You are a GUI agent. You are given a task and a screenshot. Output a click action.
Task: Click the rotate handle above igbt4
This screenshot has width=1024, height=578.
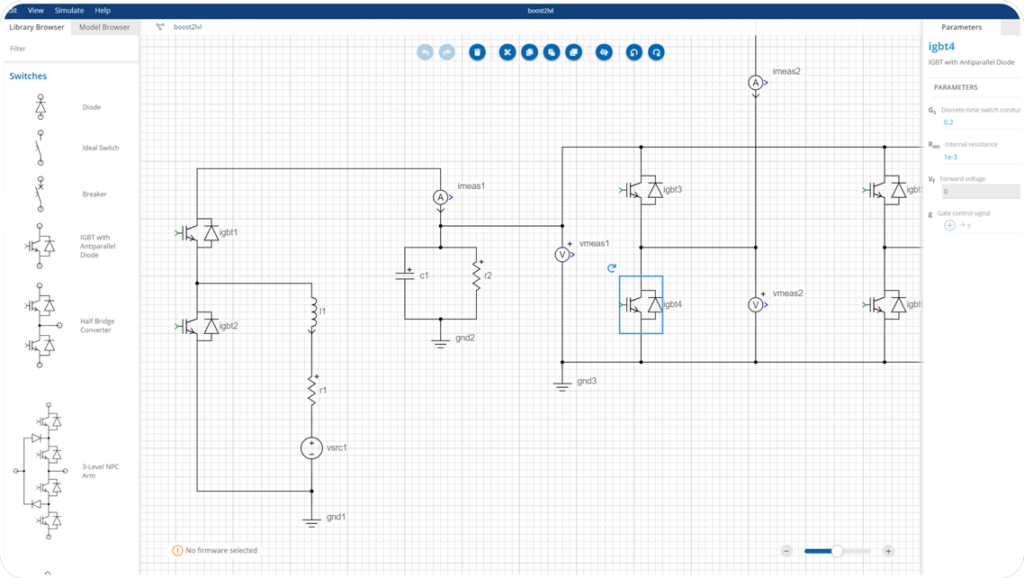point(612,268)
